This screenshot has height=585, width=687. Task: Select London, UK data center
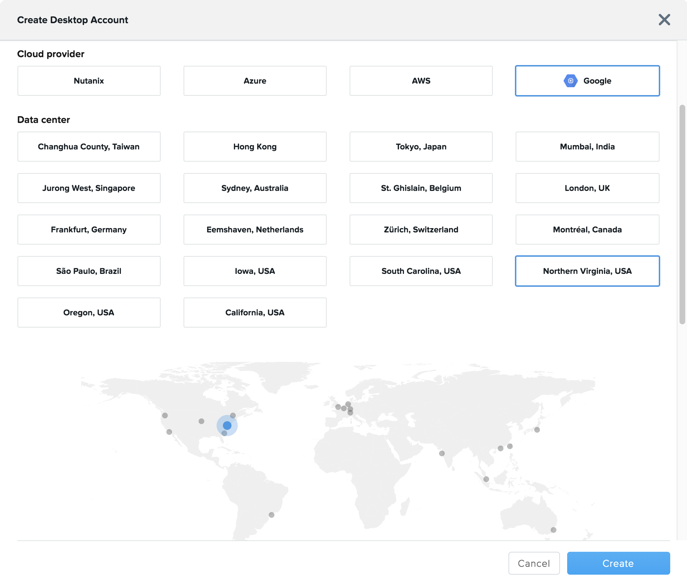click(x=587, y=188)
